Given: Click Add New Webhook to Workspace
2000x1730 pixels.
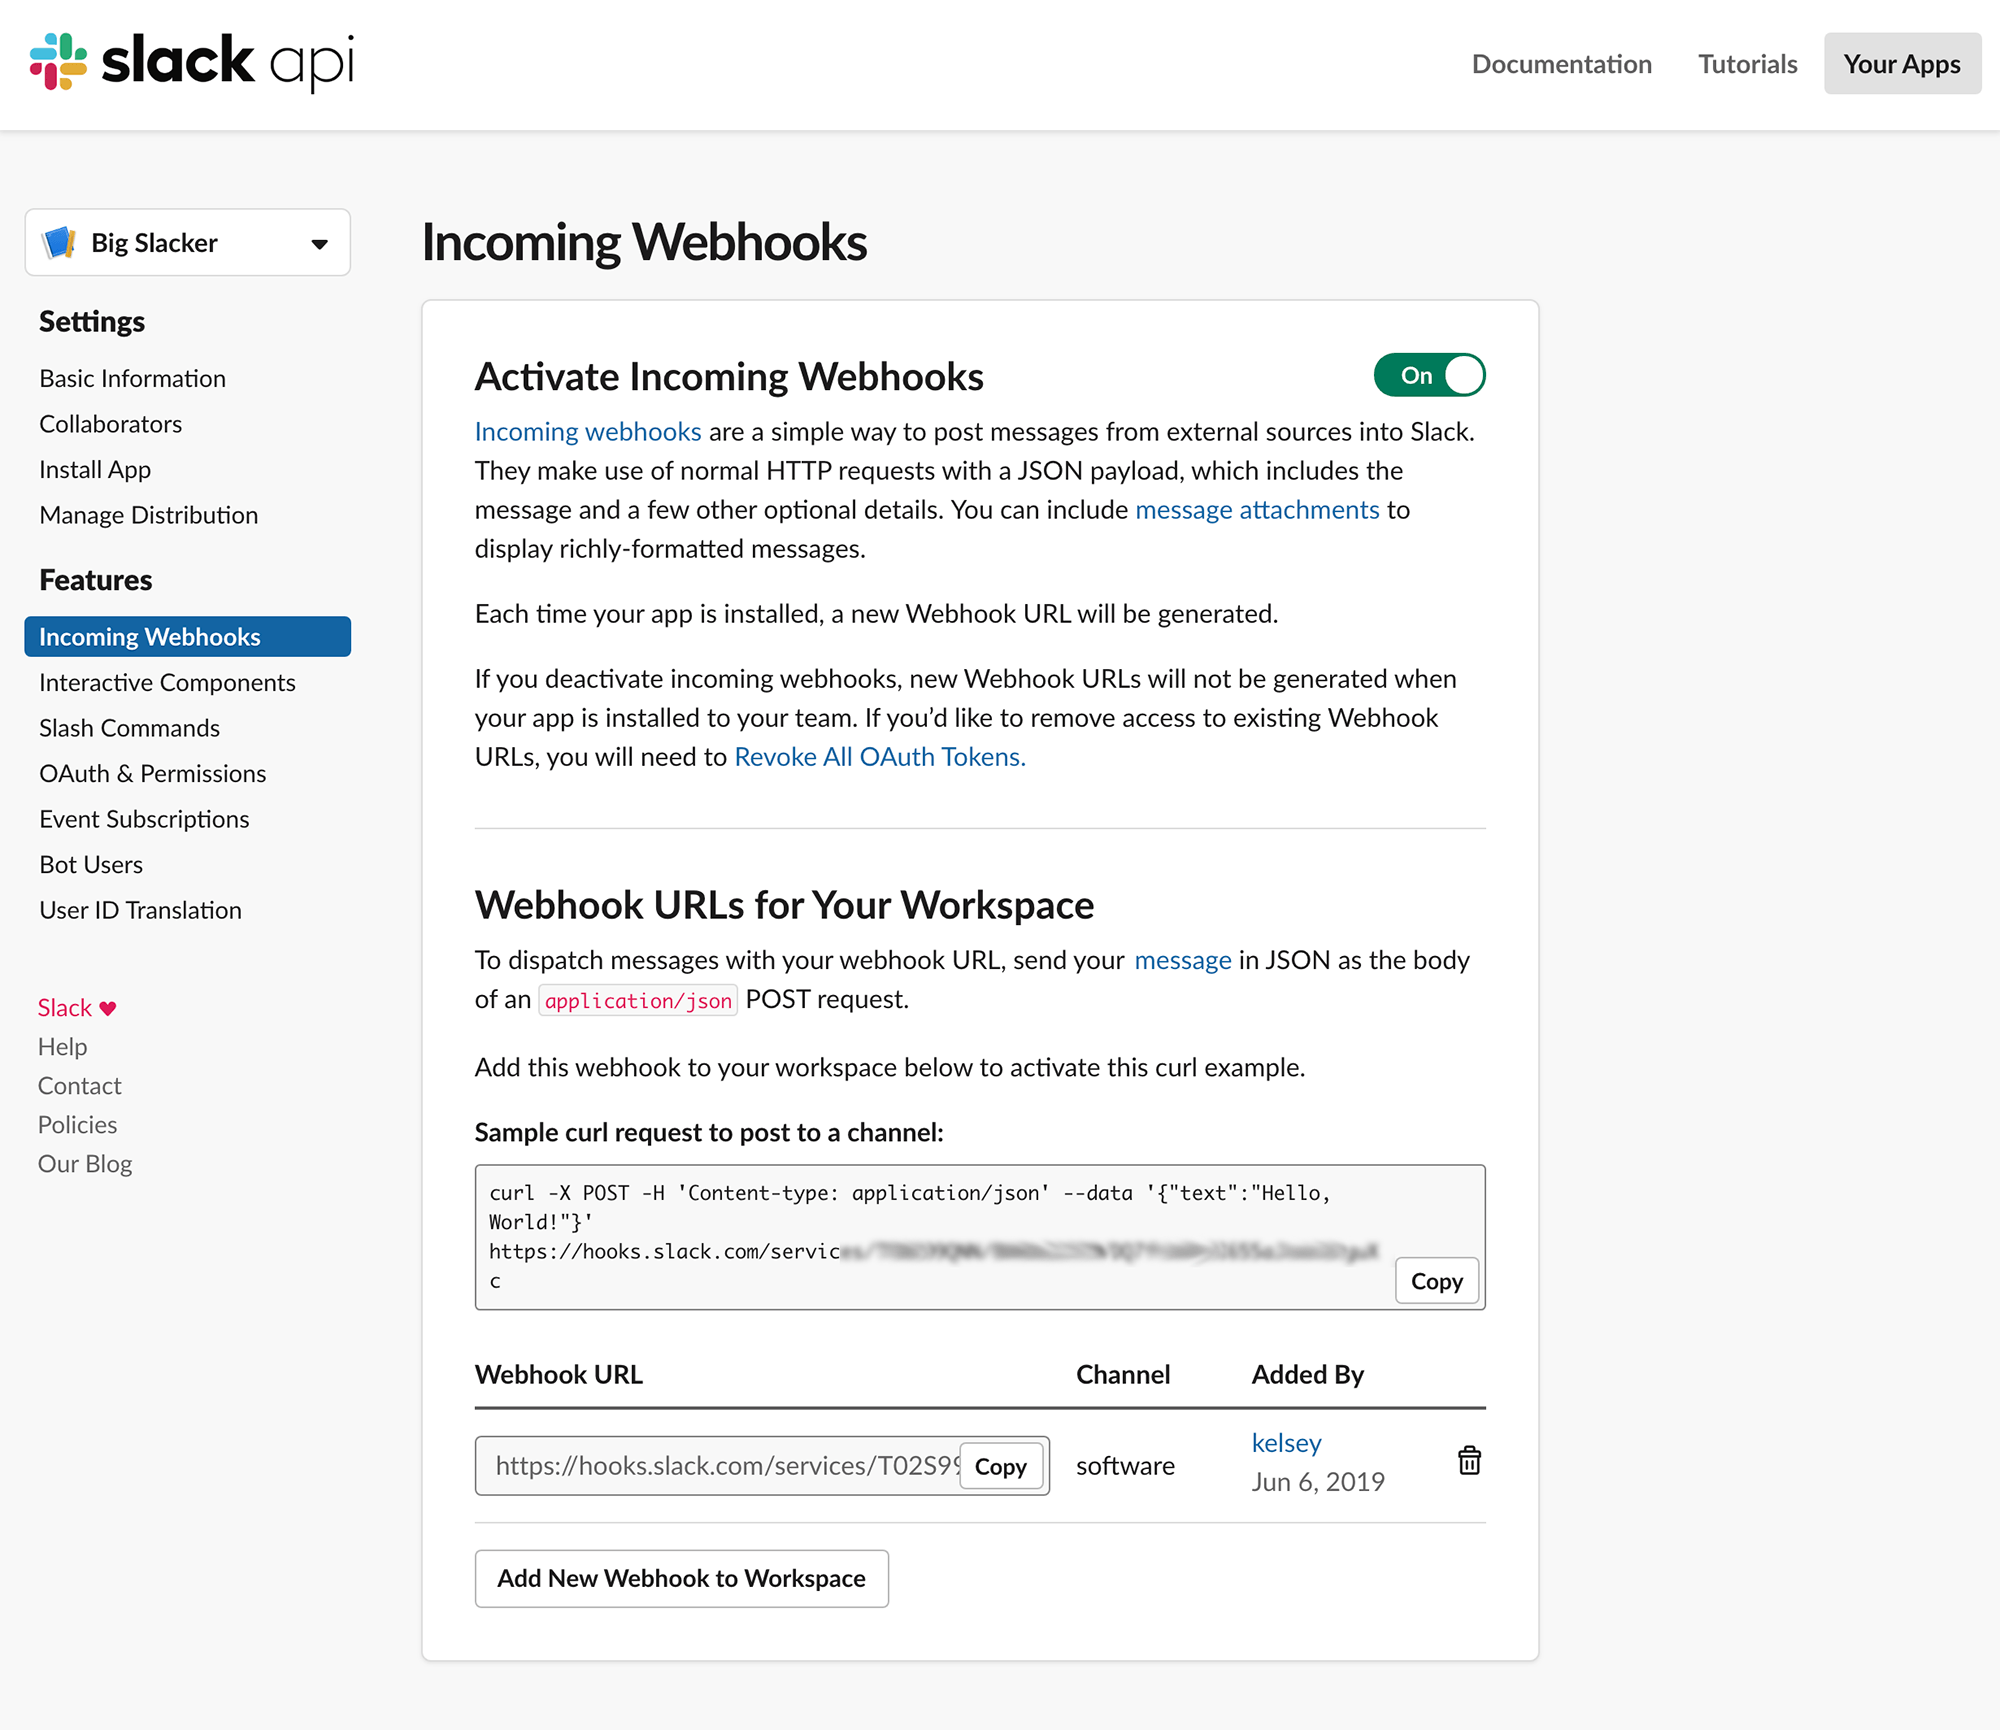Looking at the screenshot, I should pyautogui.click(x=681, y=1578).
